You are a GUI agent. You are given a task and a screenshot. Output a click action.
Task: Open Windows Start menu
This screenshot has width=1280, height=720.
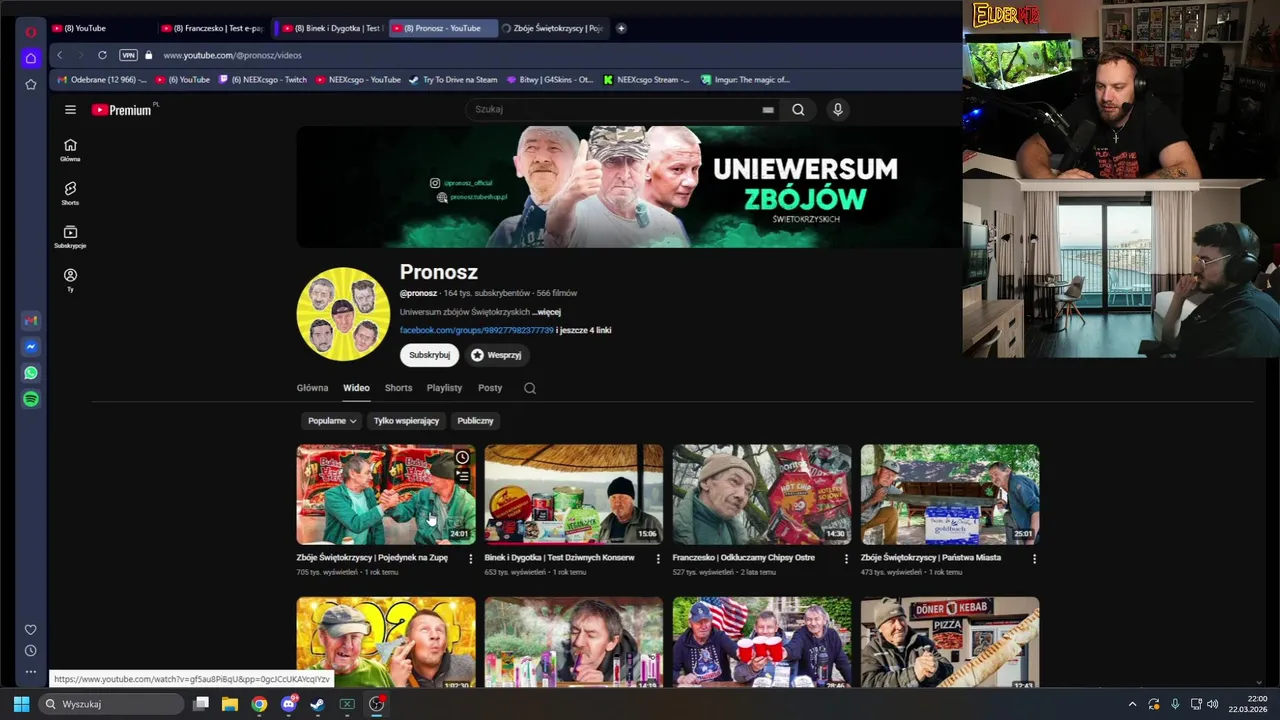click(x=21, y=704)
